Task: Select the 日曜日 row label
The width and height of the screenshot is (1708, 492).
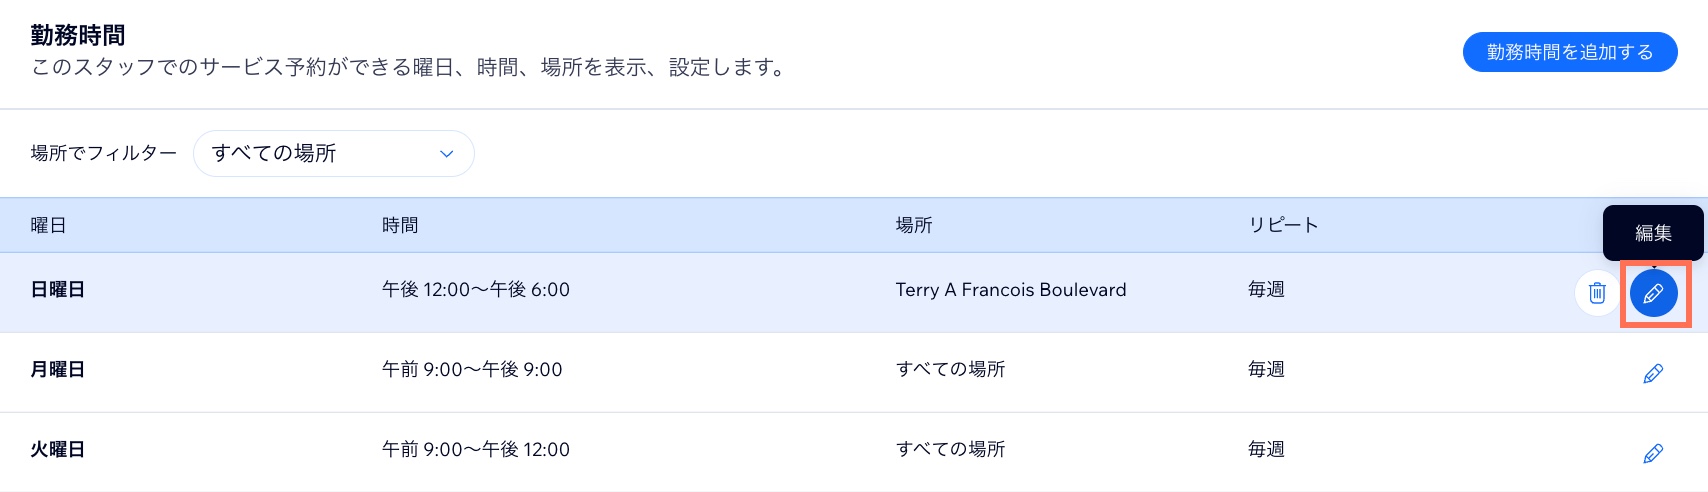Action: [x=58, y=290]
